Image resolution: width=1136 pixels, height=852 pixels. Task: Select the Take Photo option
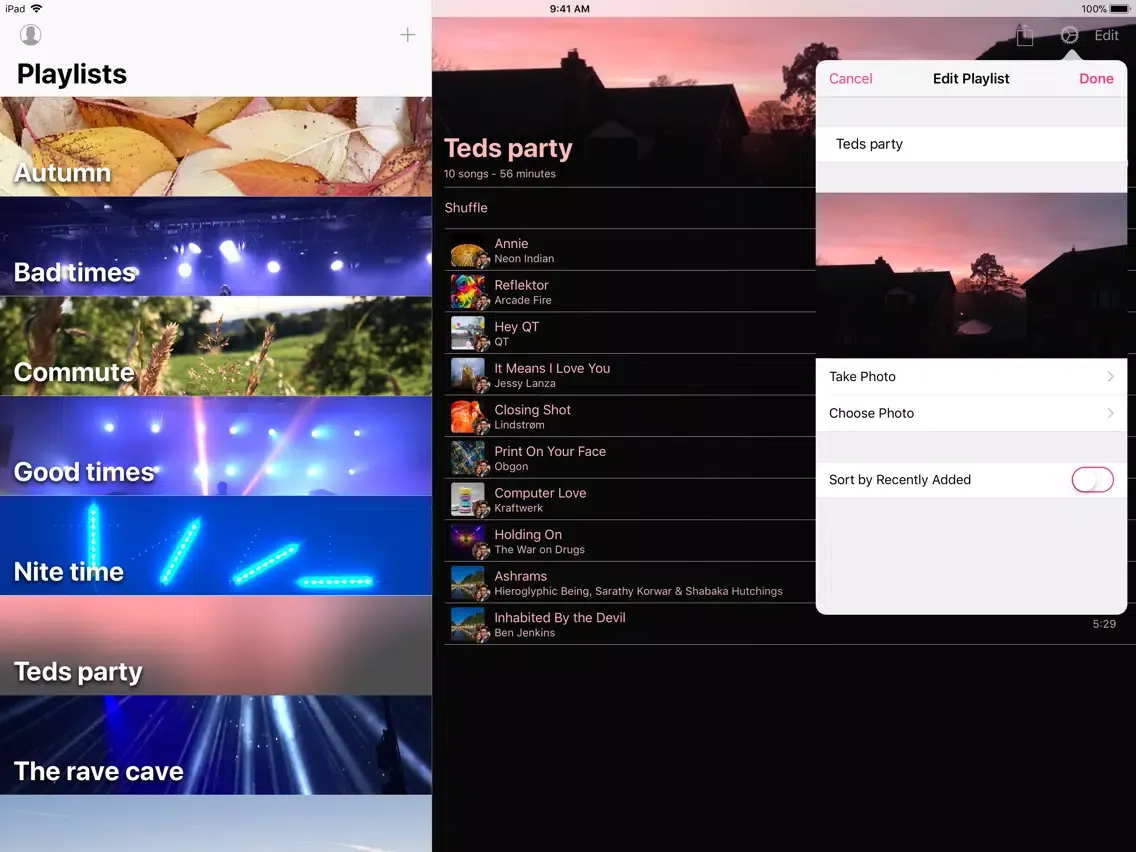coord(972,376)
